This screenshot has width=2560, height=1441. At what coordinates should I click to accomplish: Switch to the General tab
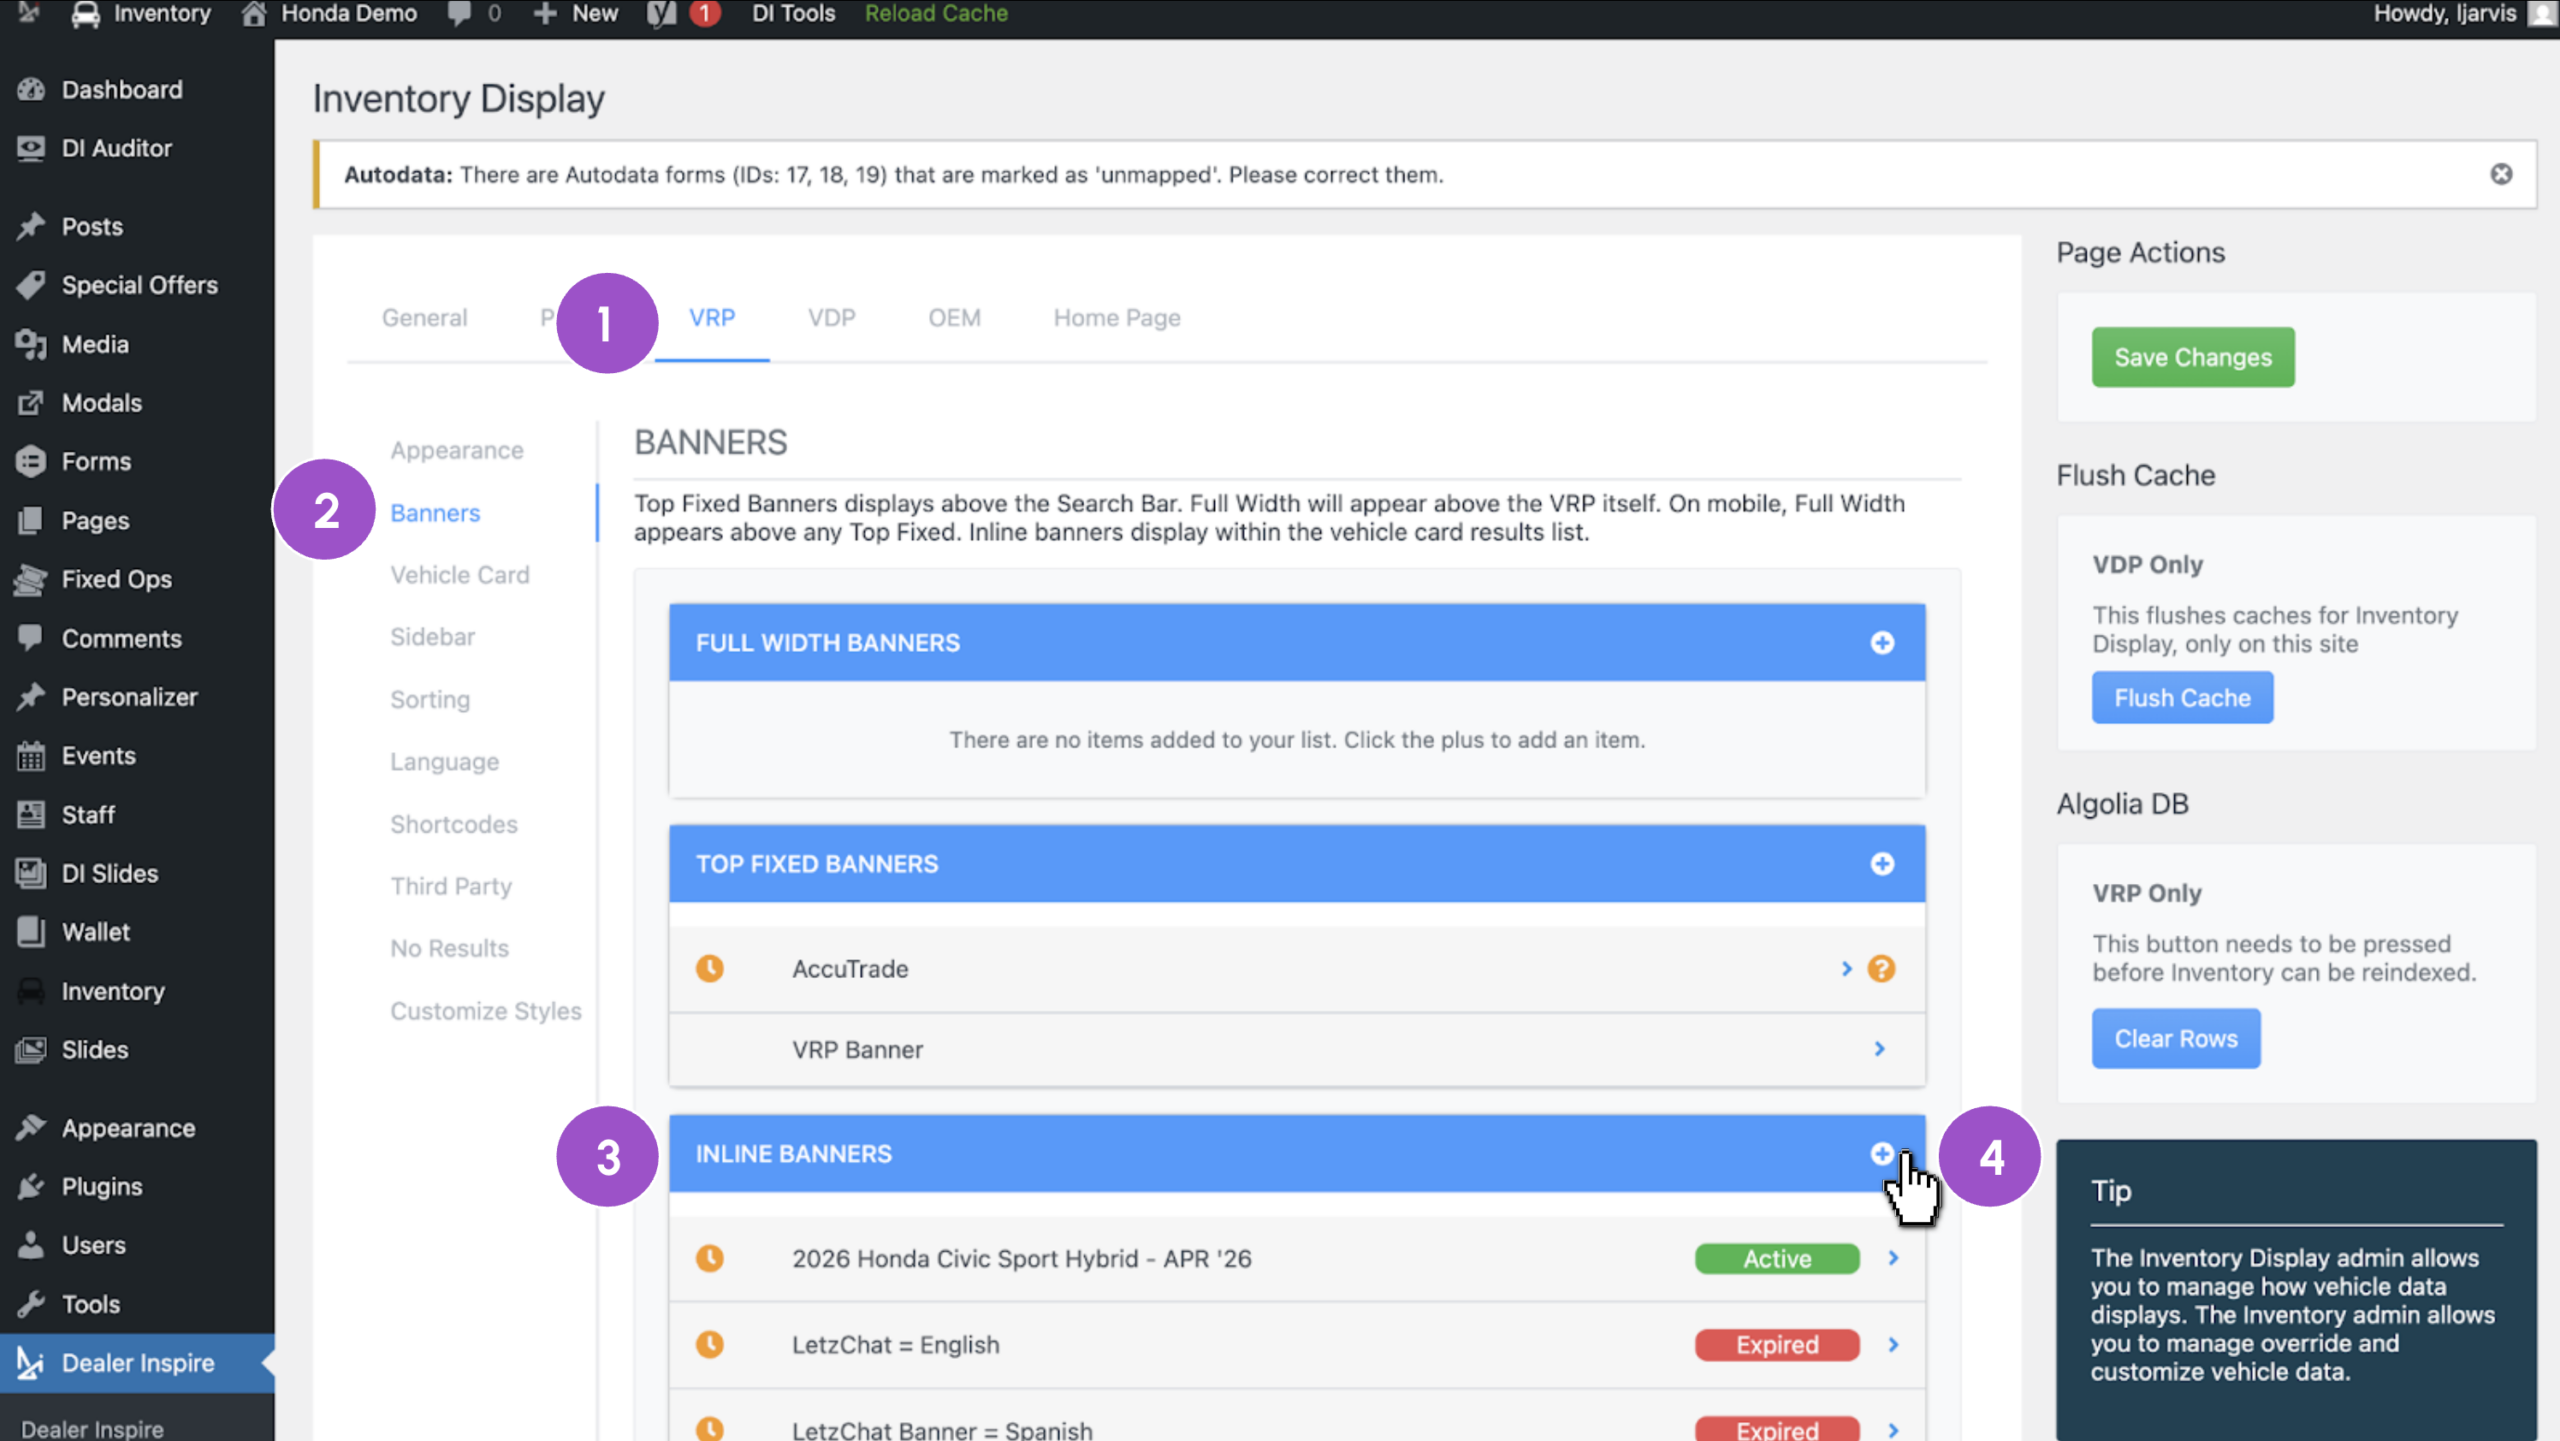pos(424,318)
